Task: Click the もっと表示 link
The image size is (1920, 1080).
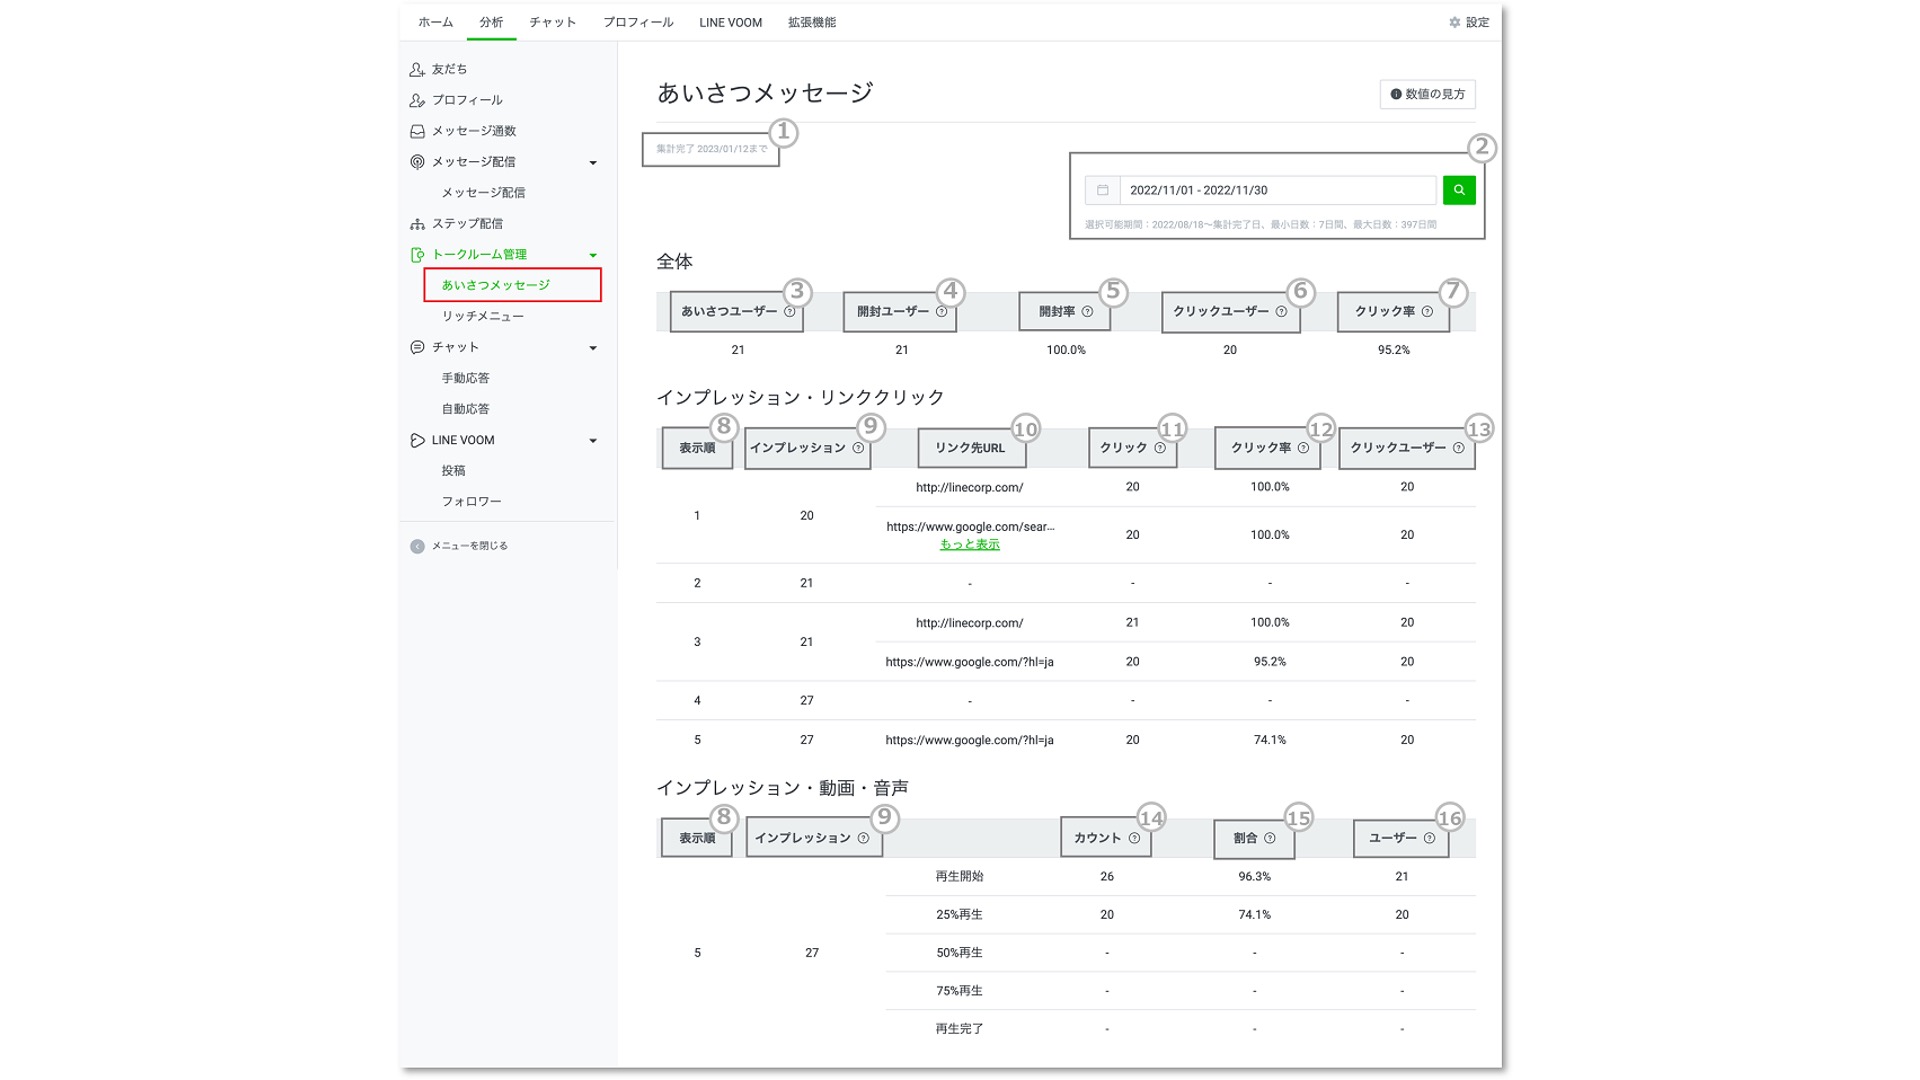Action: 969,545
